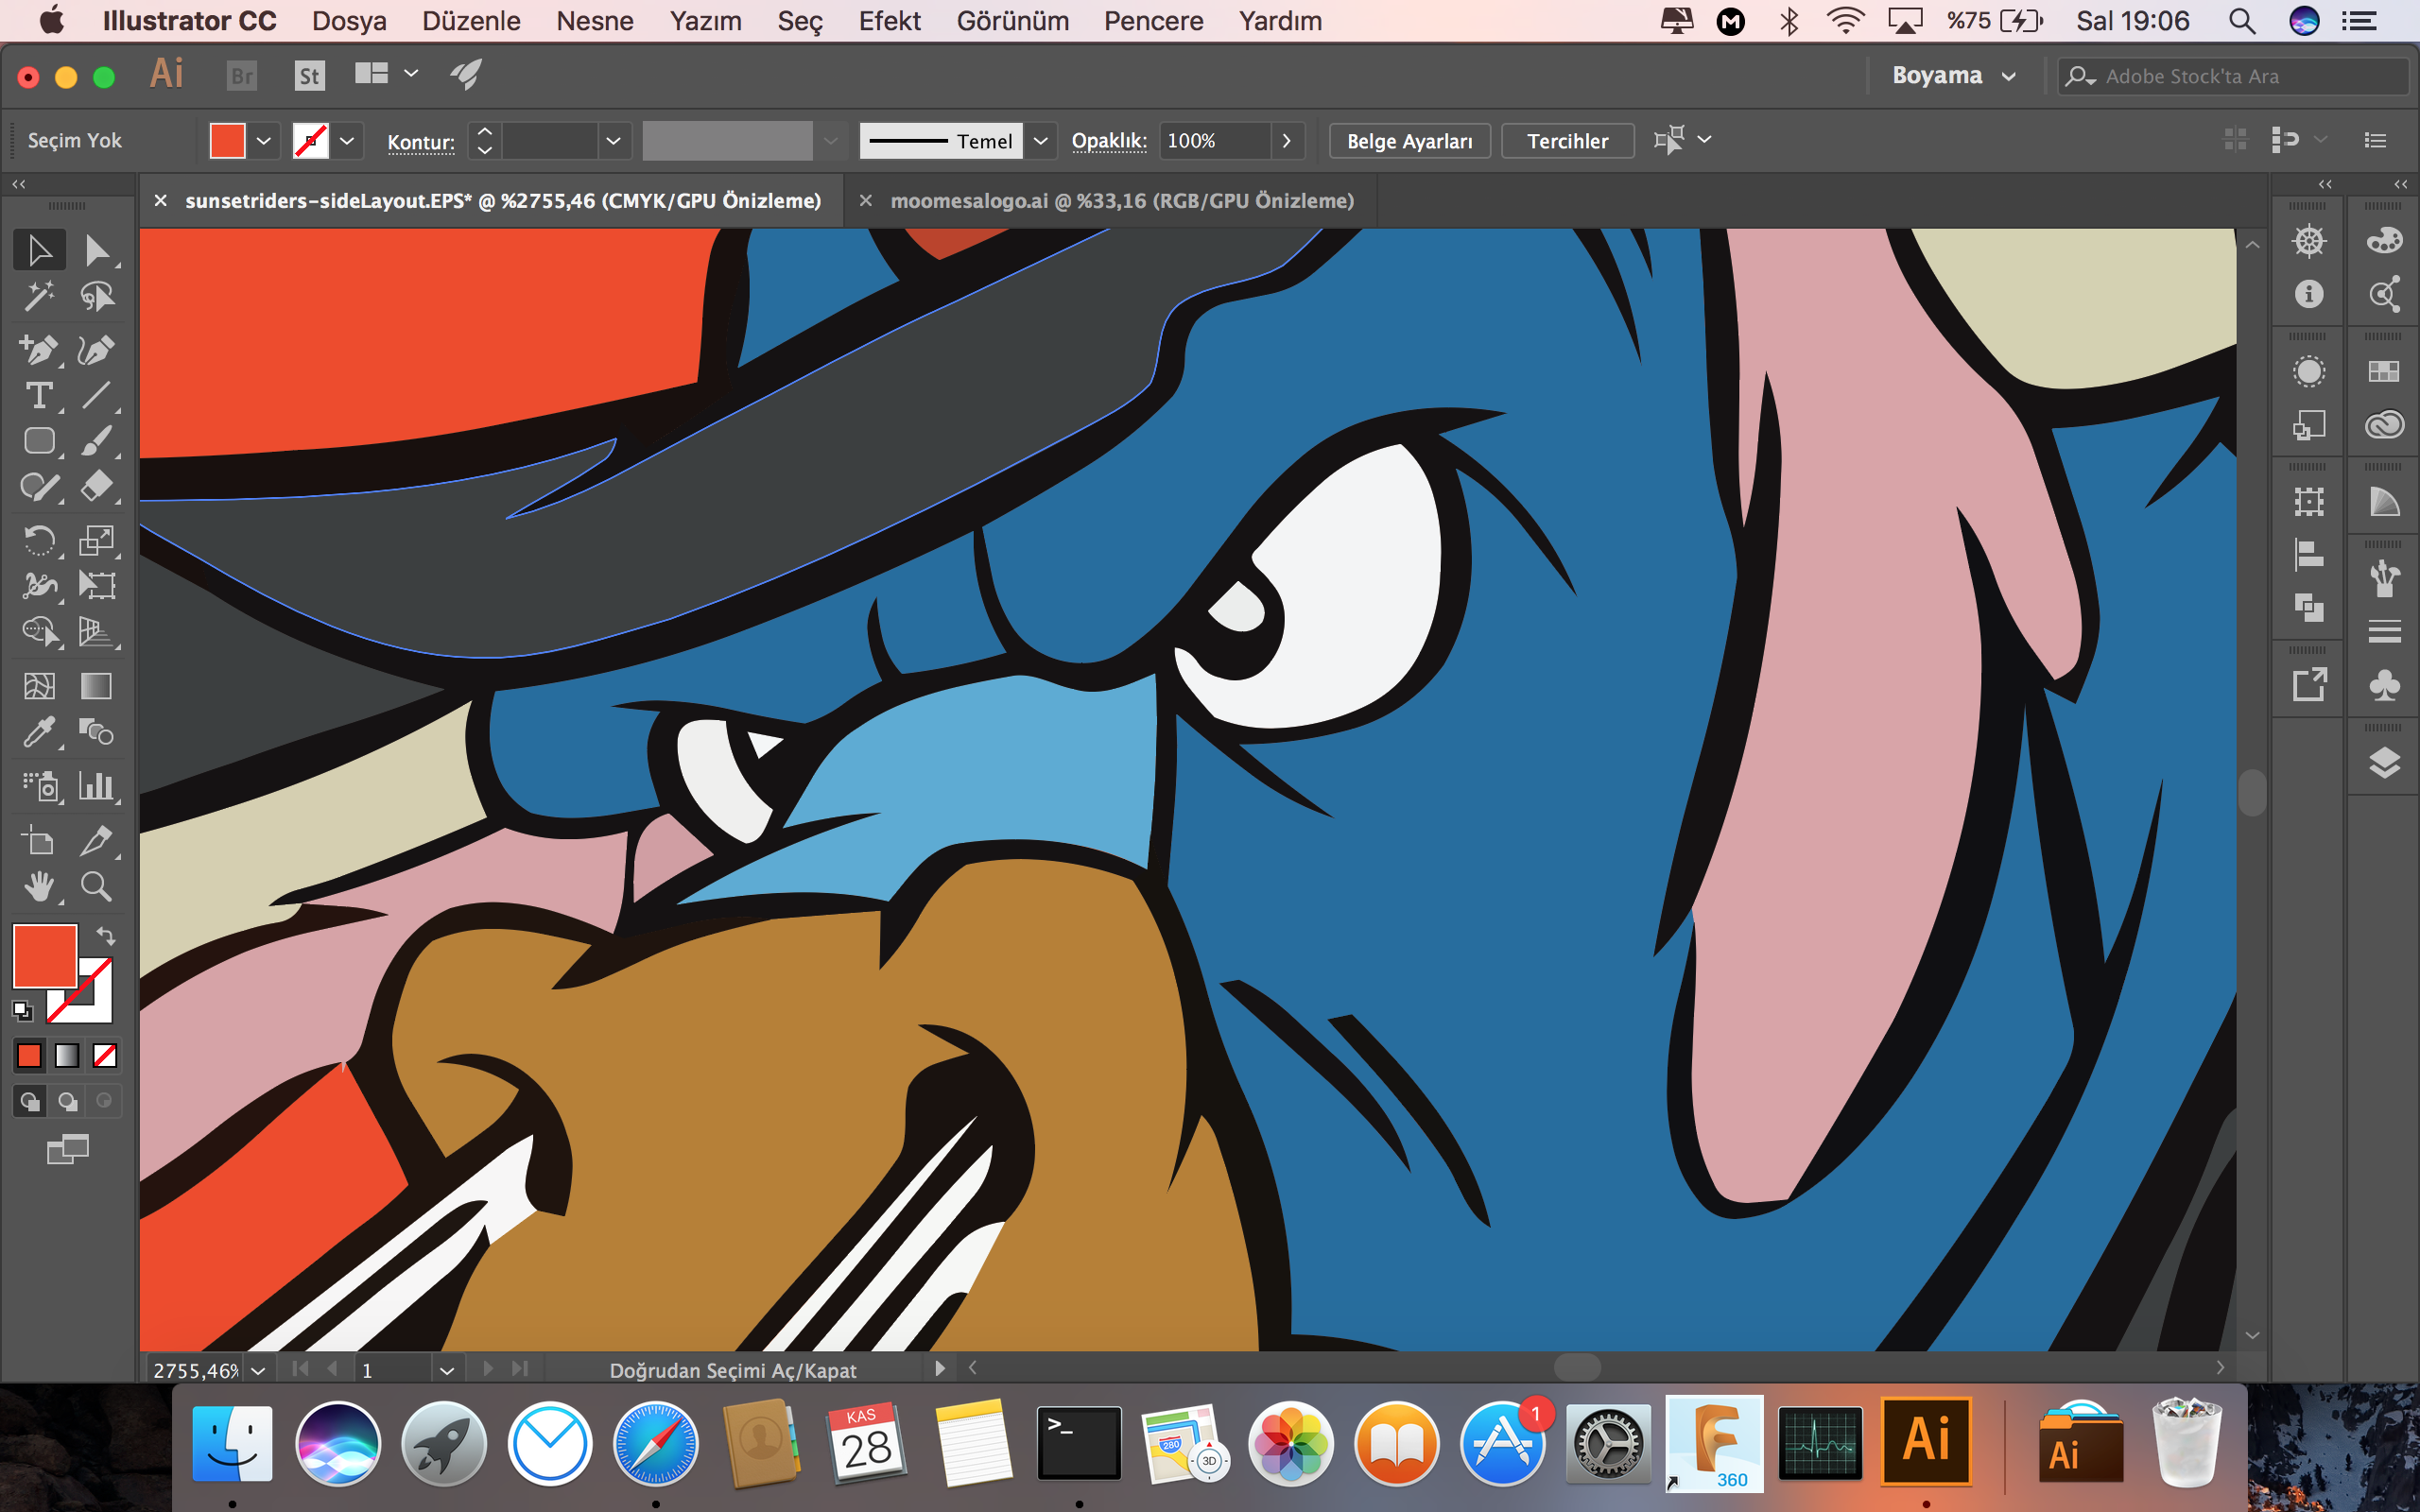2420x1512 pixels.
Task: Select the Perspective Grid tool
Action: pyautogui.click(x=96, y=631)
